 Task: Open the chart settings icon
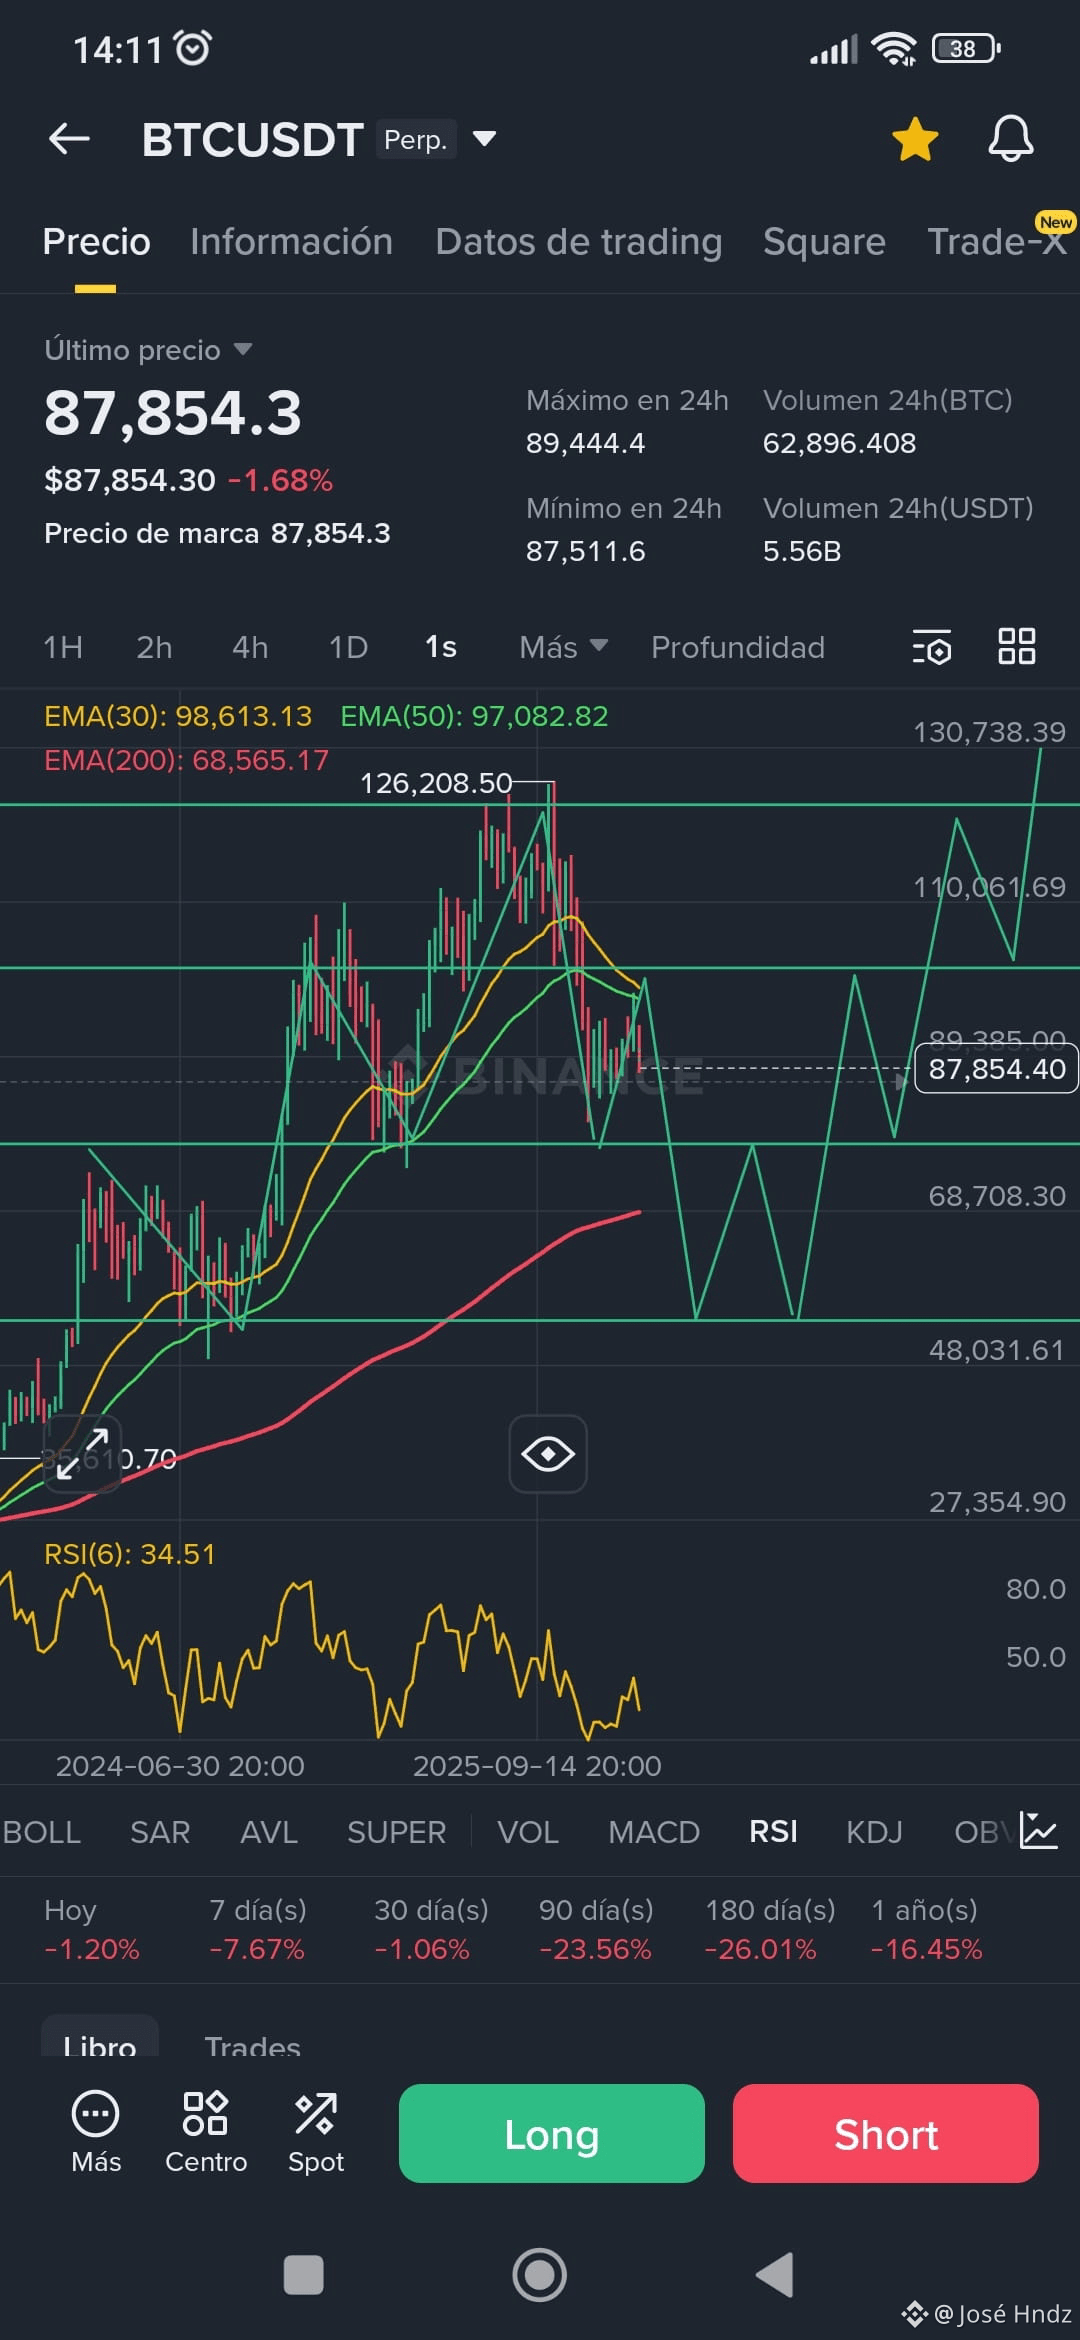pos(931,647)
